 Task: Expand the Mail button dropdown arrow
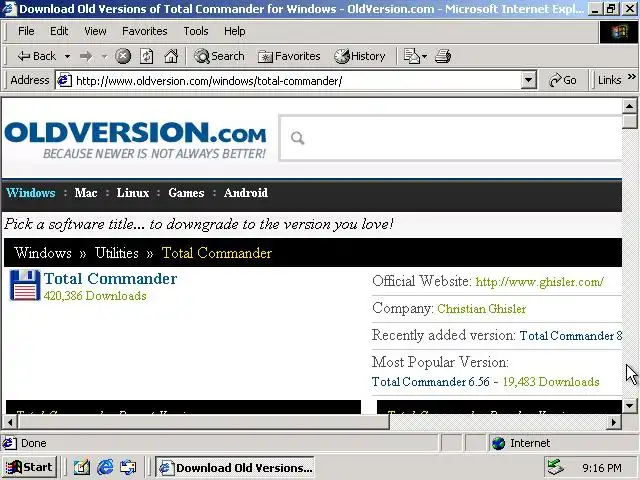tap(424, 56)
